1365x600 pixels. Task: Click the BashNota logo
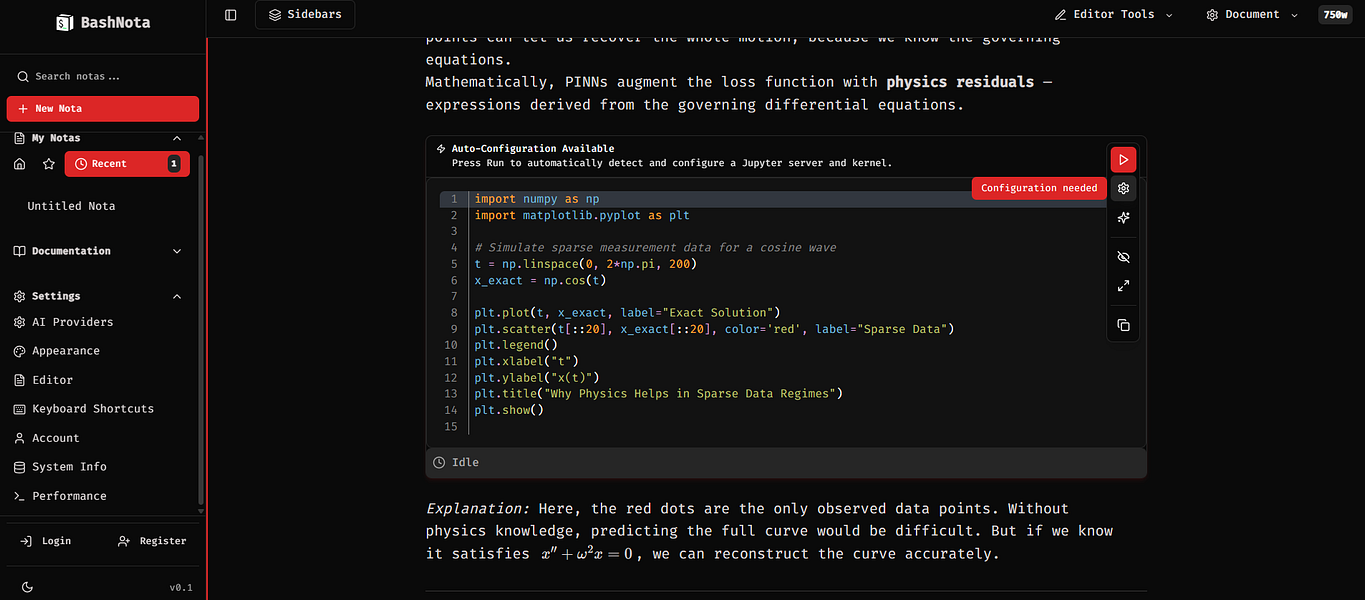[x=103, y=22]
